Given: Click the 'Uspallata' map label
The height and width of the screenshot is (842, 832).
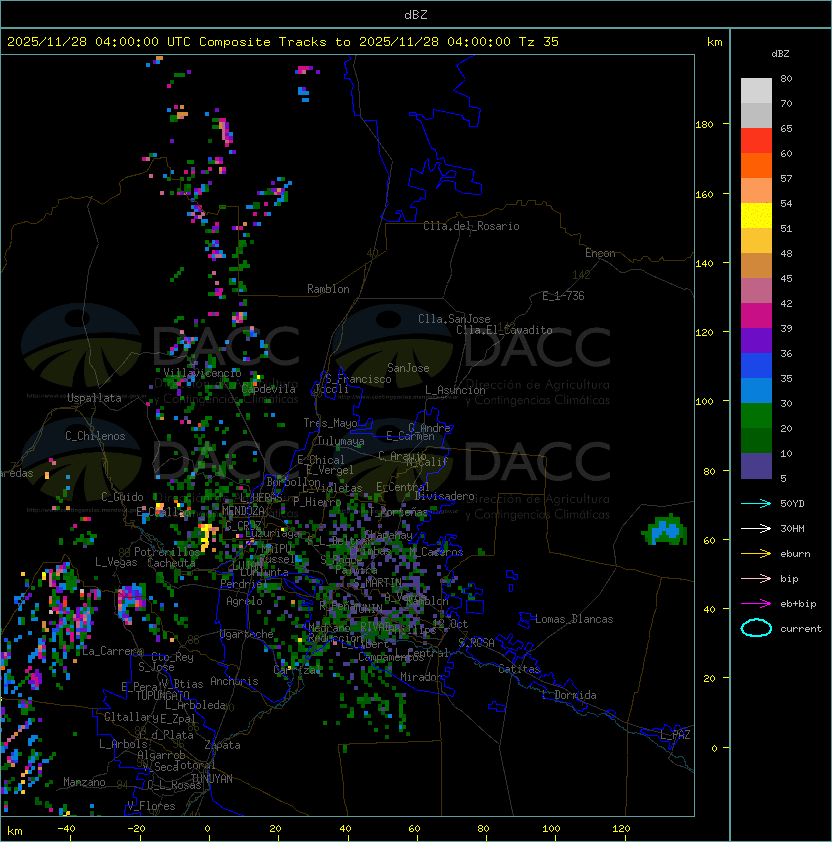Looking at the screenshot, I should 94,398.
